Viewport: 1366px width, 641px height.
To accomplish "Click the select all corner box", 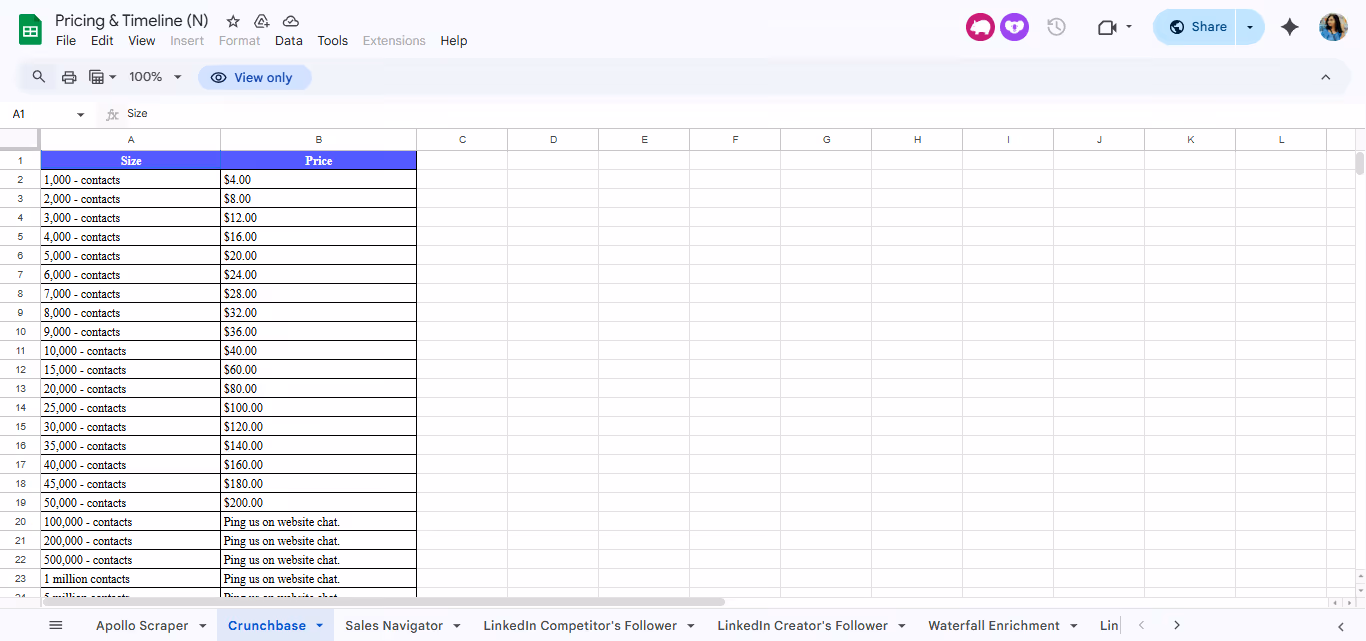I will point(20,139).
